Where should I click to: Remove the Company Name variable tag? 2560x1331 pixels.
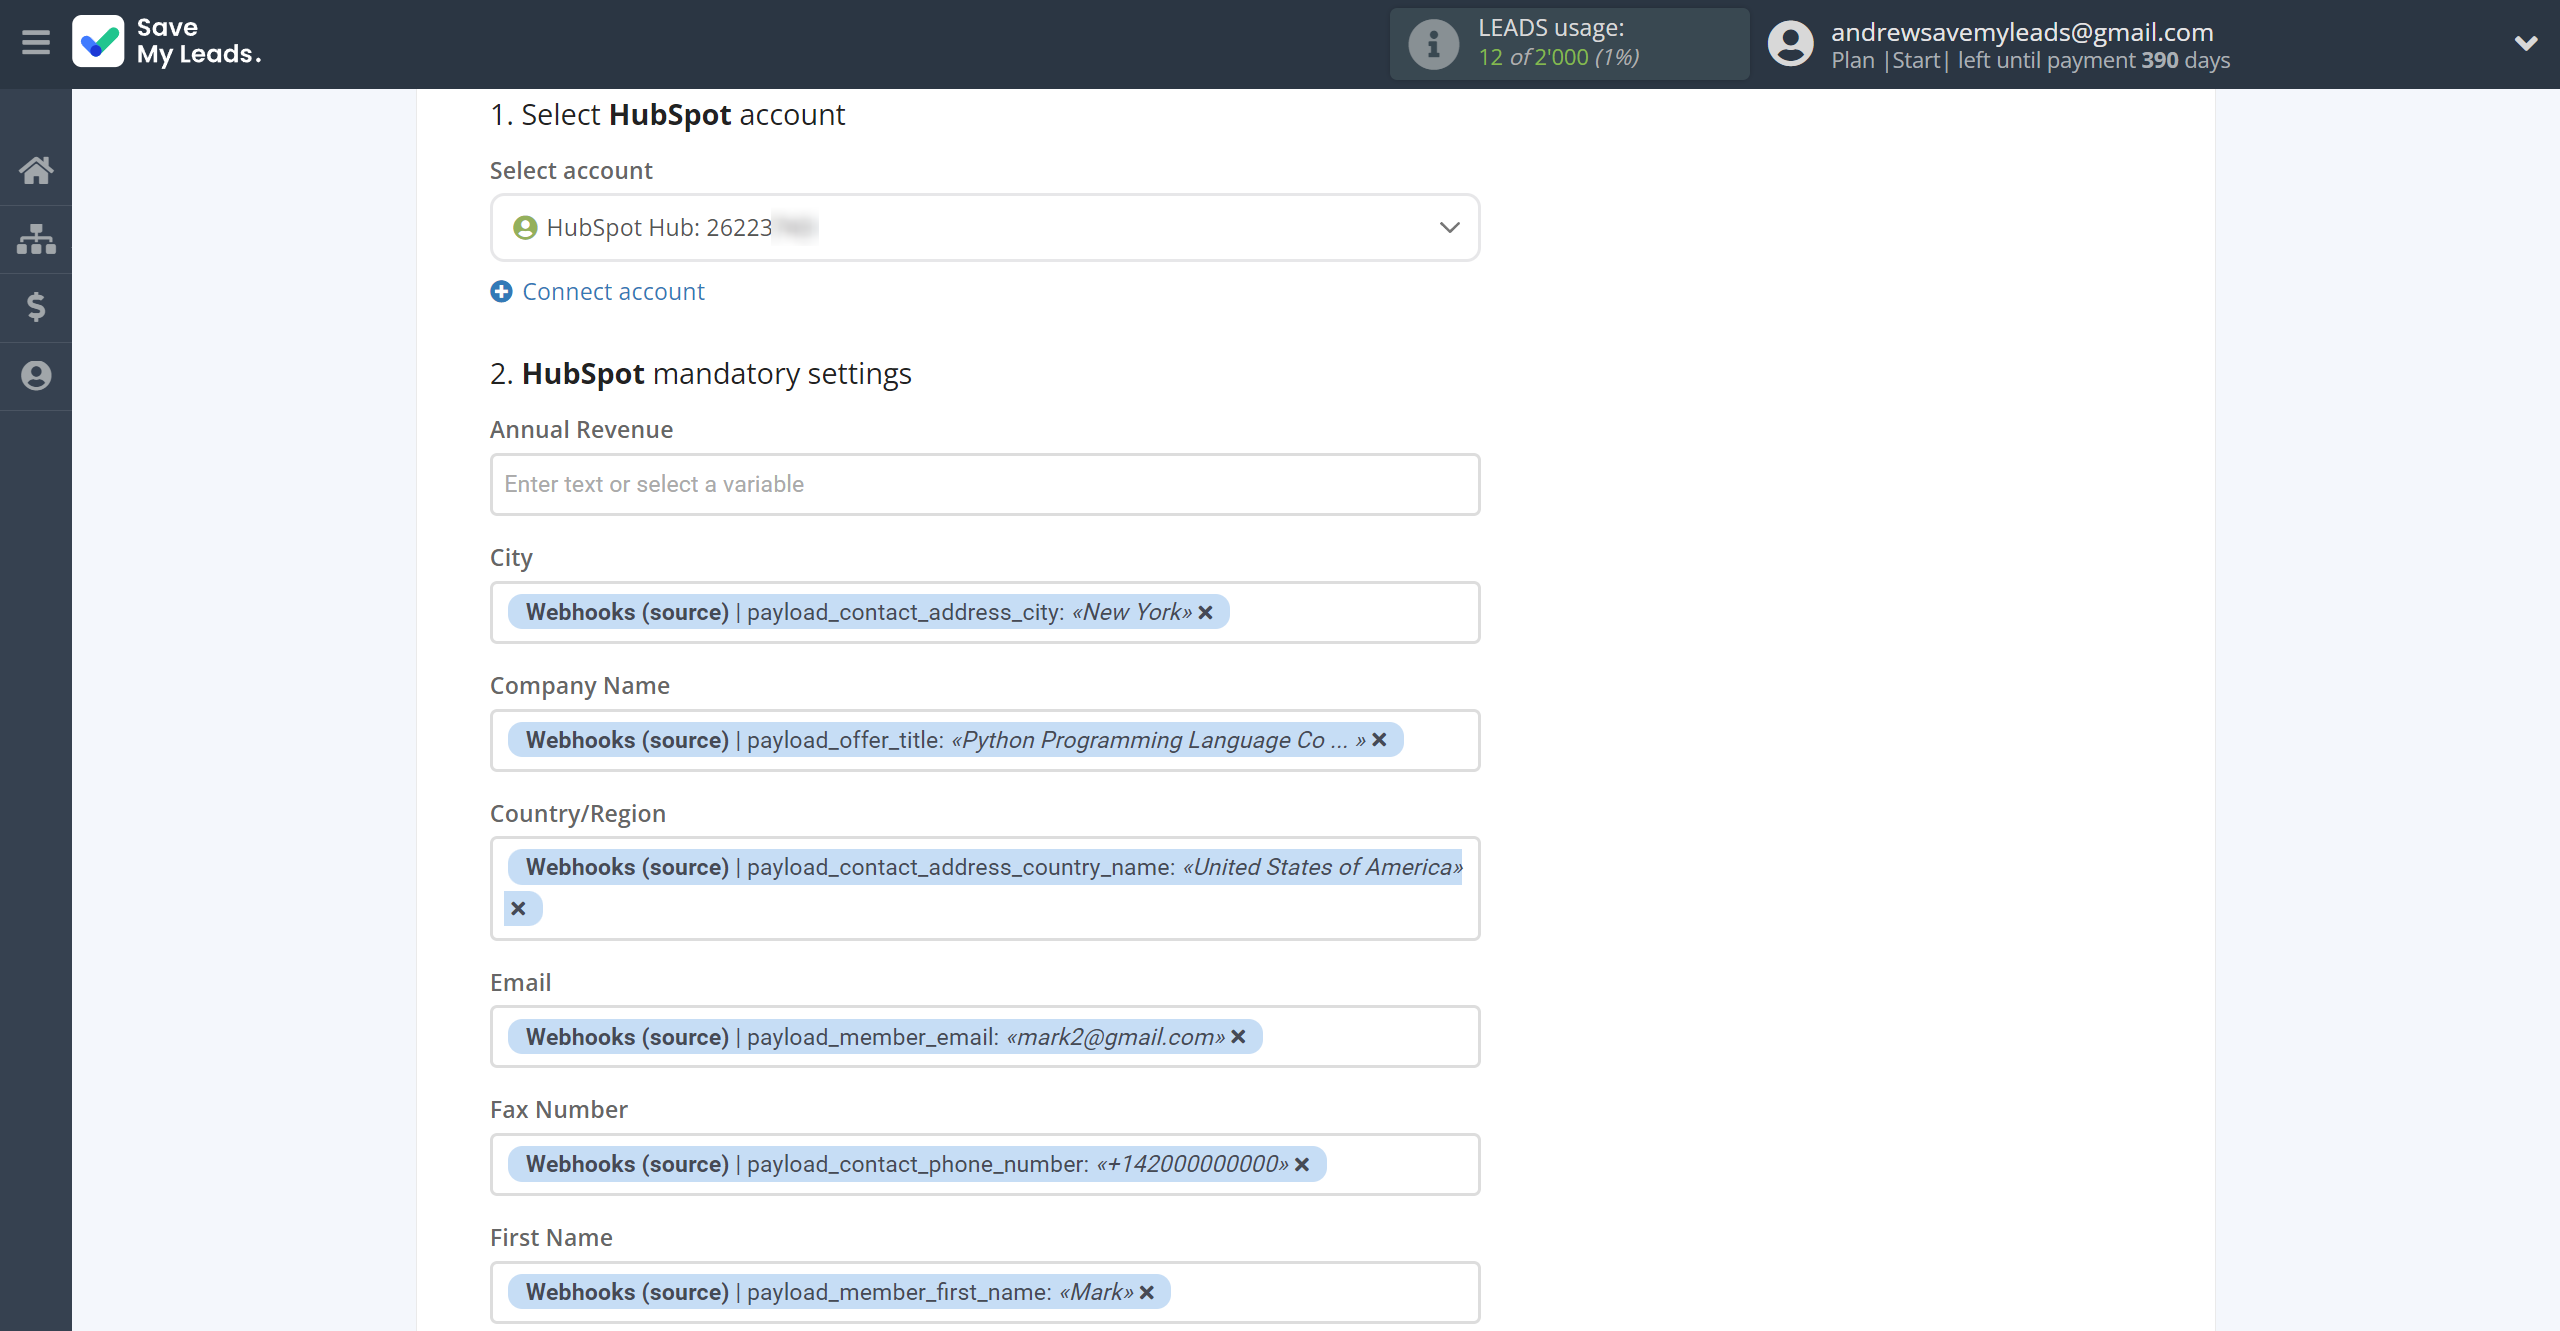1380,740
